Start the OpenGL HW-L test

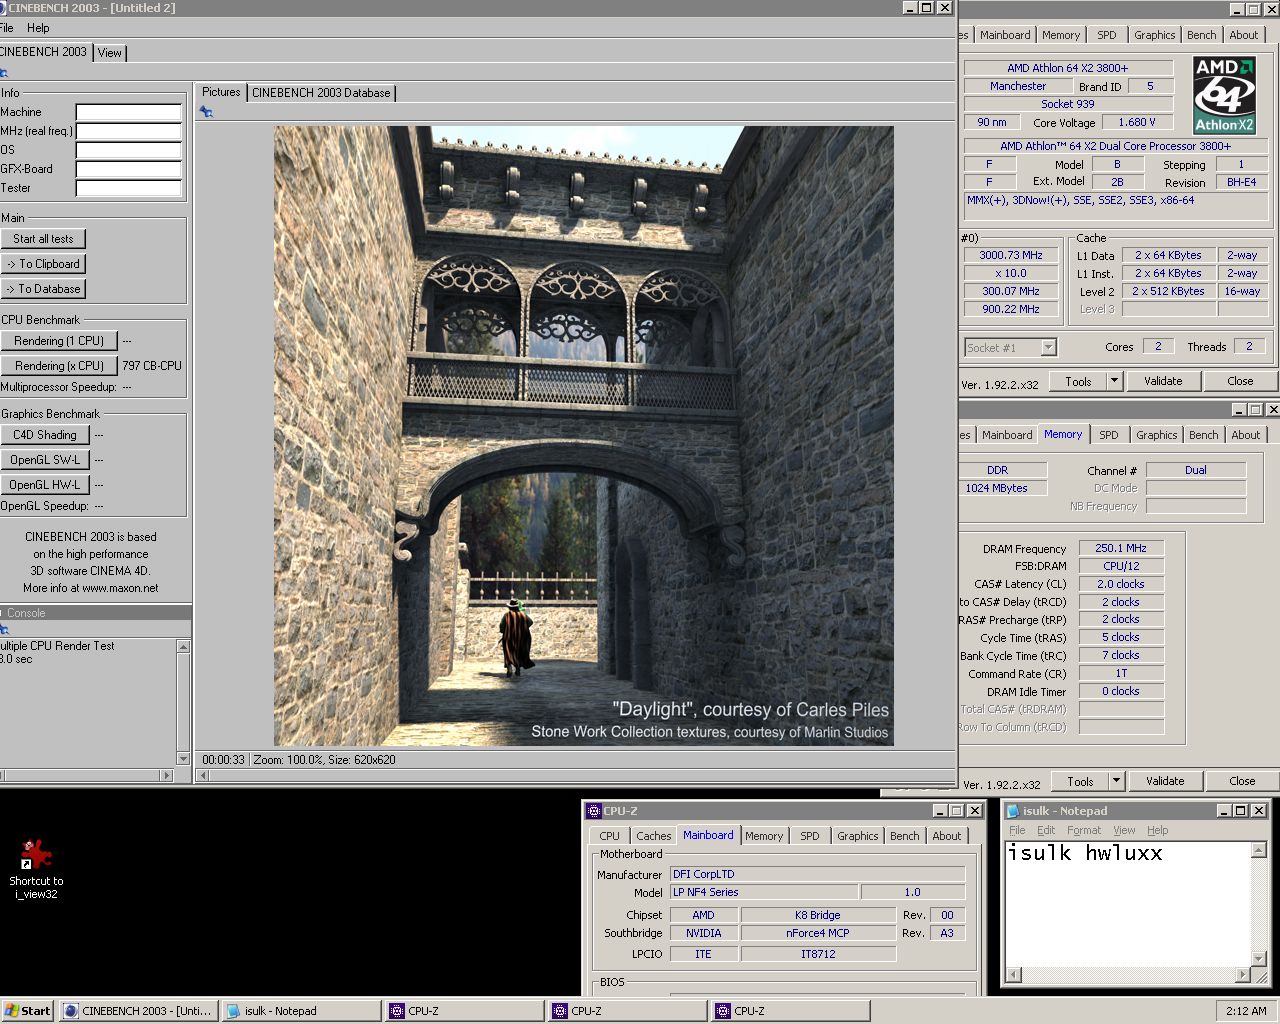(45, 485)
